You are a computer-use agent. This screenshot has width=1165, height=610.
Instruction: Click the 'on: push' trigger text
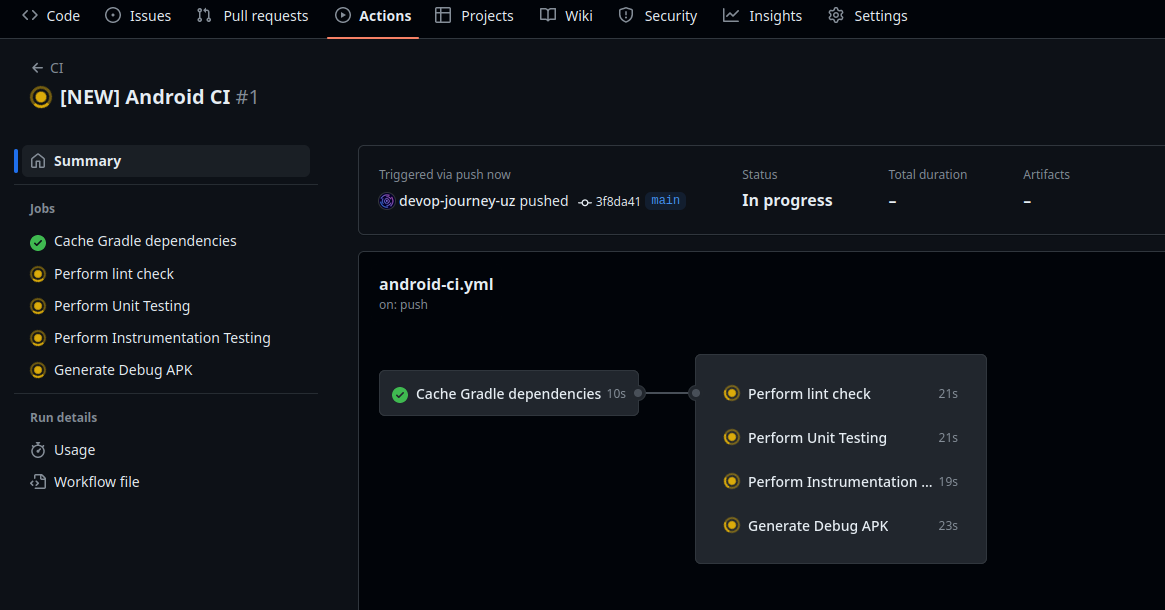[x=403, y=305]
